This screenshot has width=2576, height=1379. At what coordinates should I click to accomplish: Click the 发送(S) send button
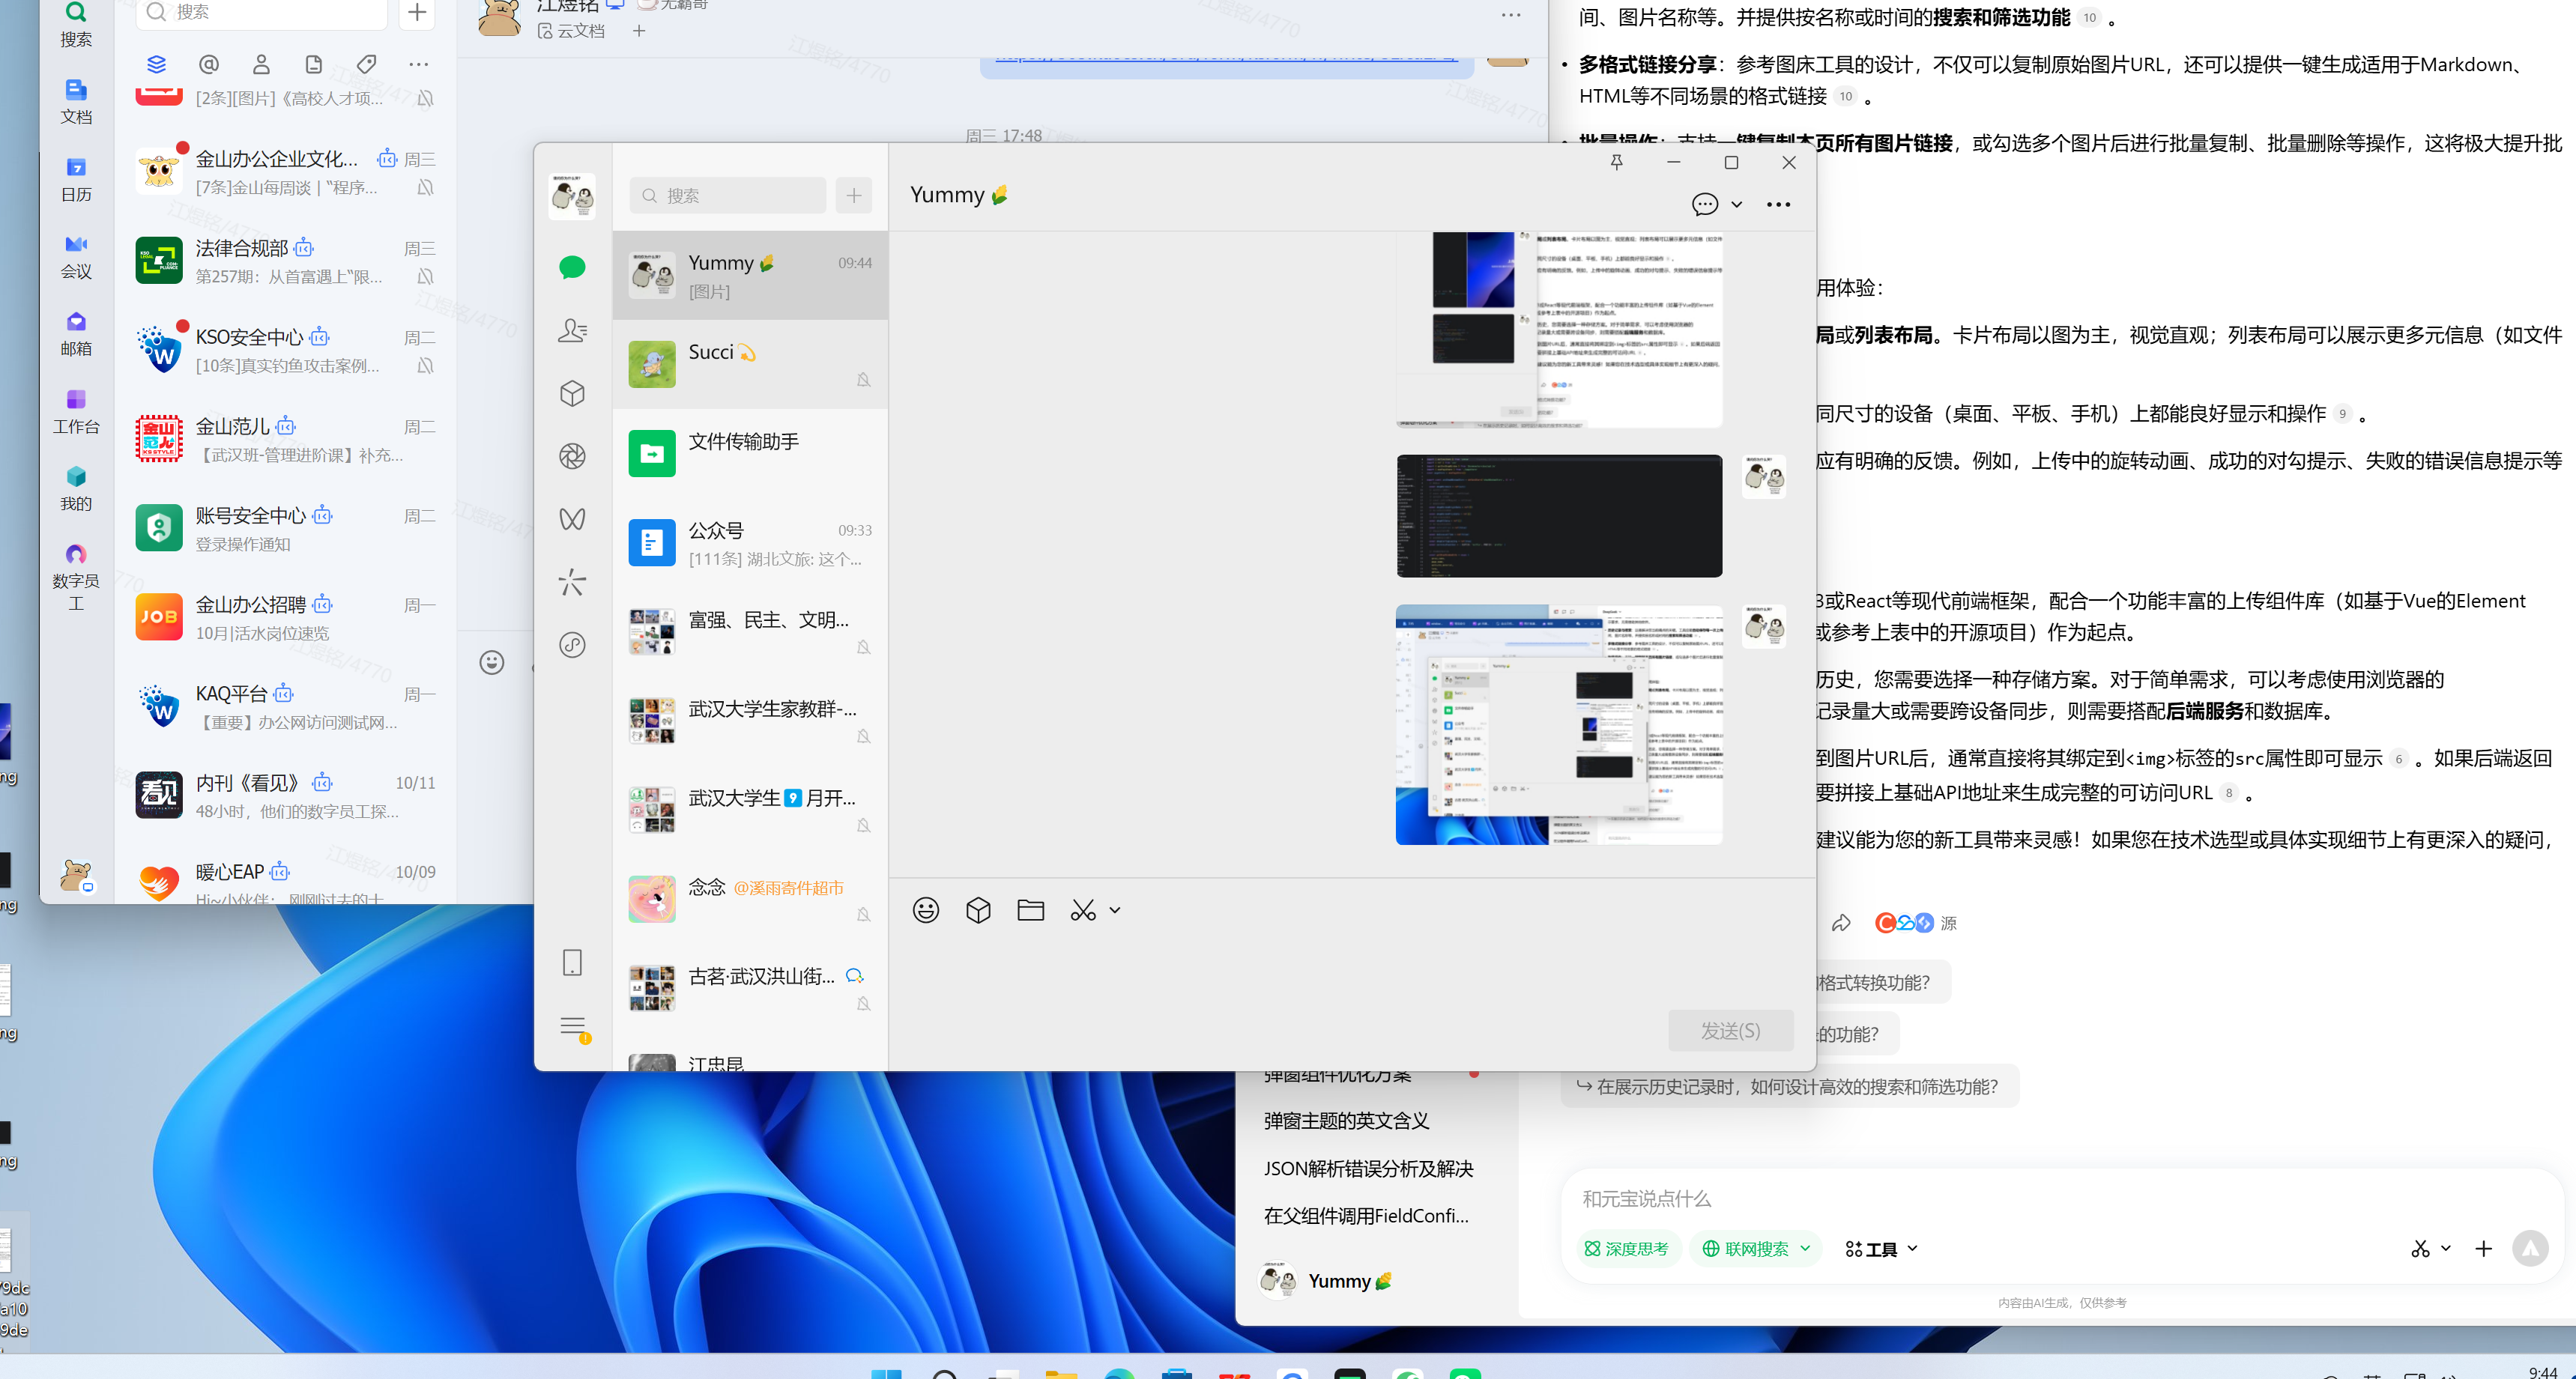click(1730, 1030)
